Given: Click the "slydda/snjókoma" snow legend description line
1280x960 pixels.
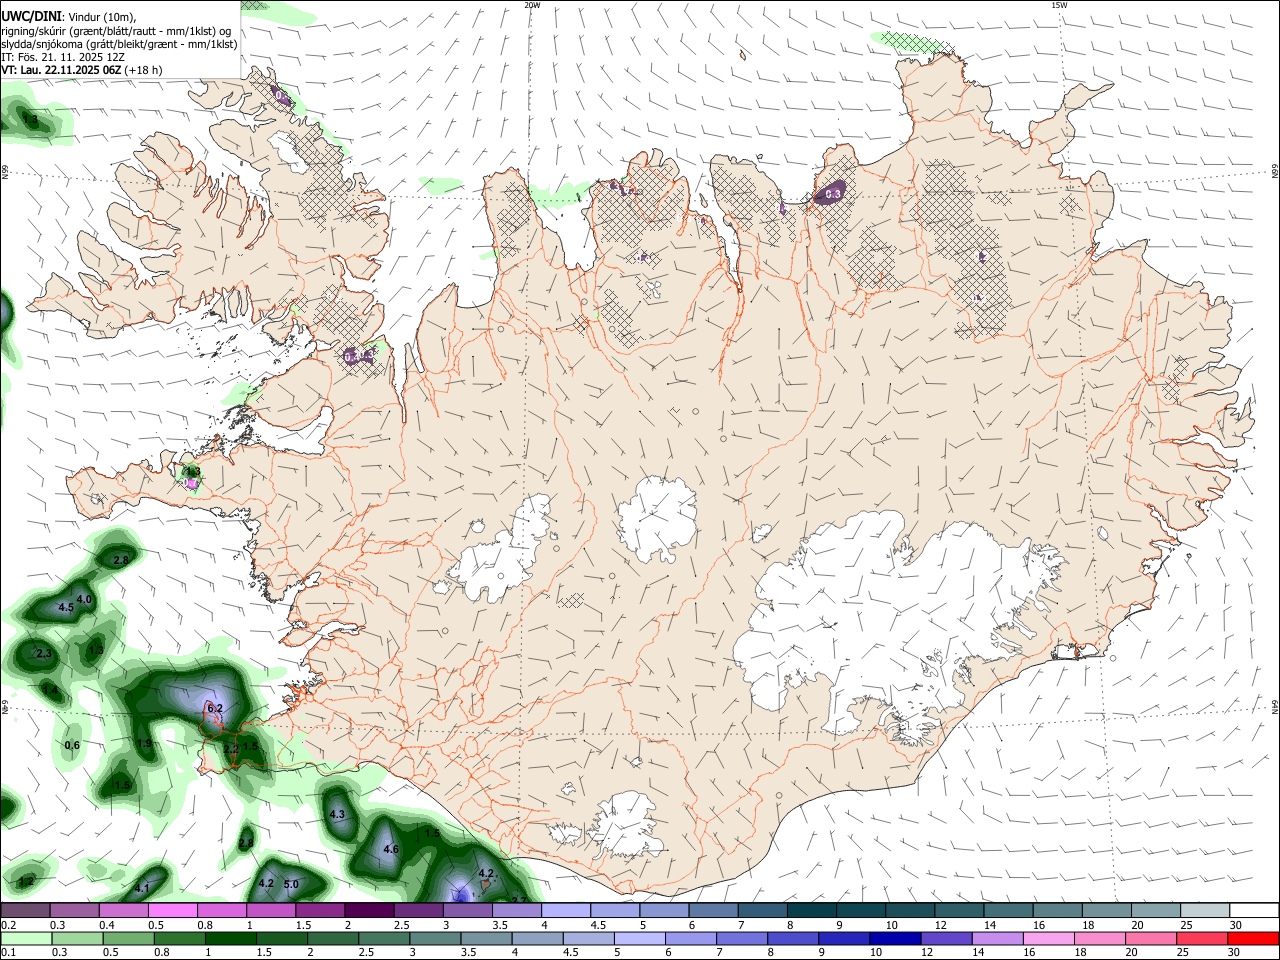Looking at the screenshot, I should pyautogui.click(x=119, y=44).
